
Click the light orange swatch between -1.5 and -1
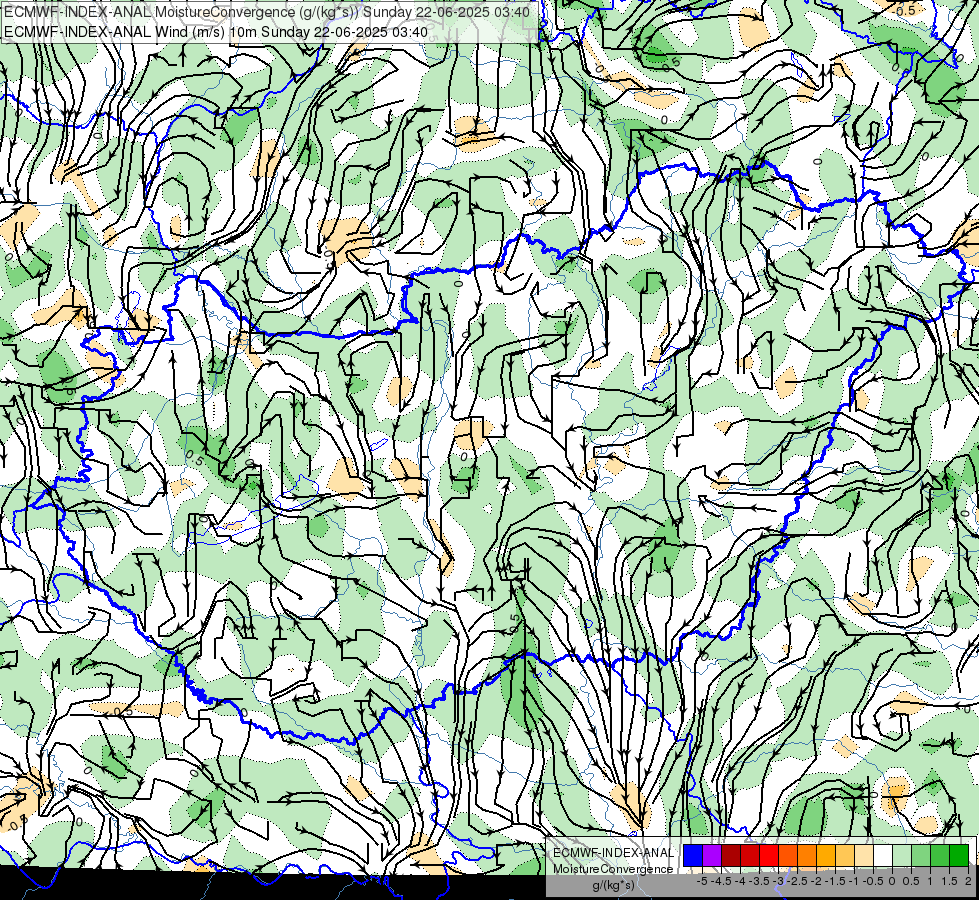(845, 856)
